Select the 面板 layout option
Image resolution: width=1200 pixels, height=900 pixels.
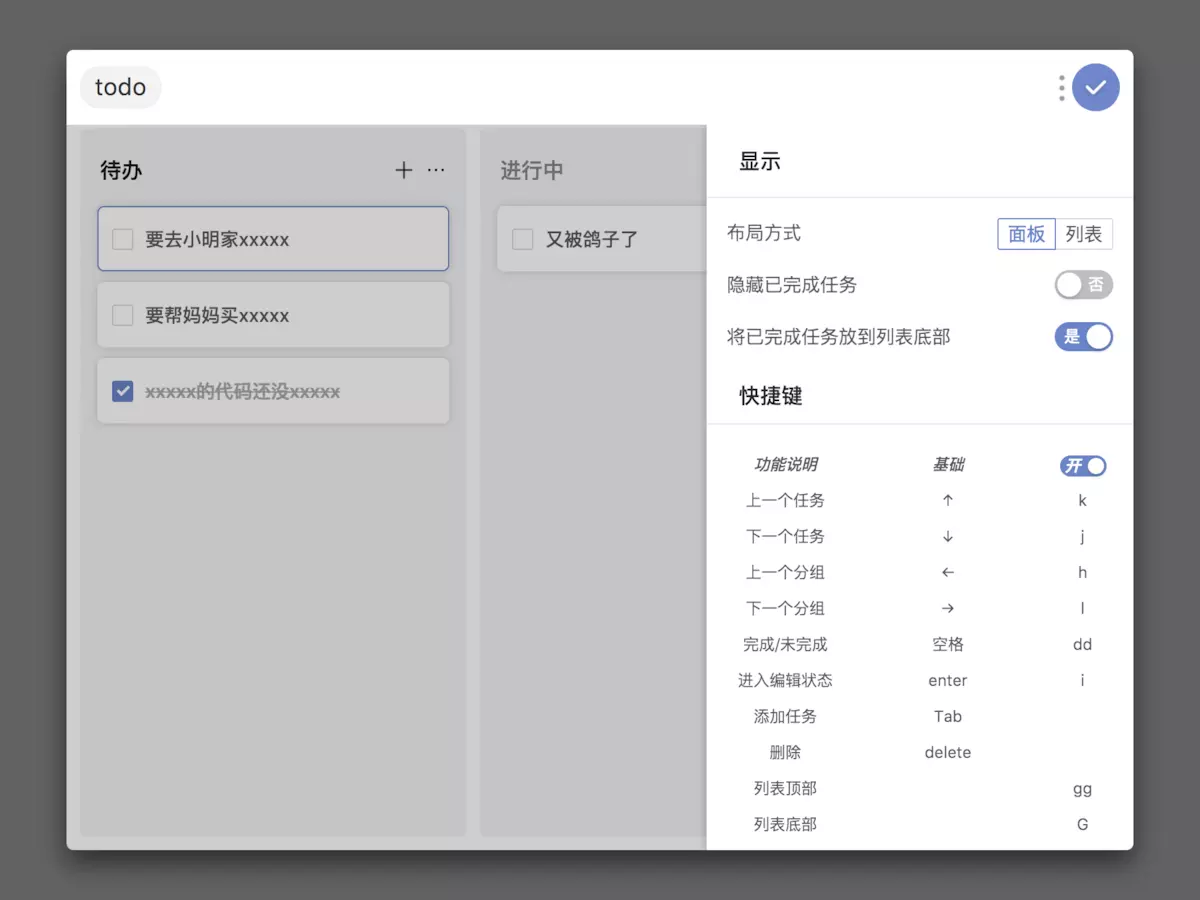(1027, 233)
